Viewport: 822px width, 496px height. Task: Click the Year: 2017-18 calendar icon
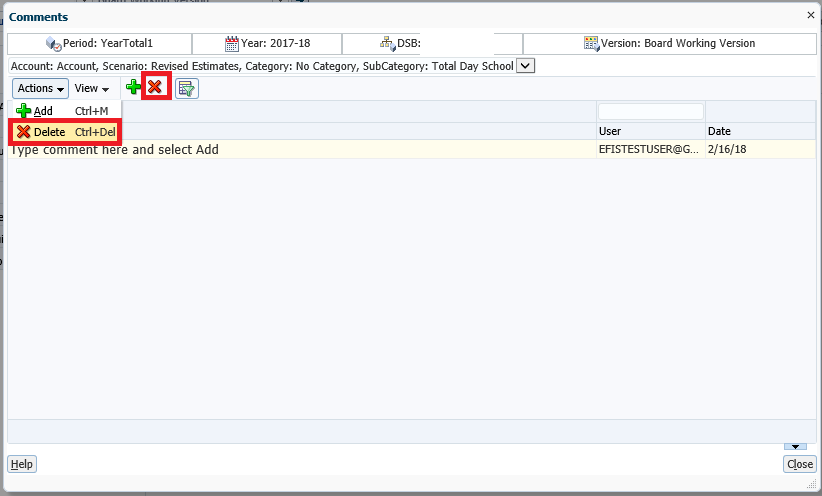[x=232, y=44]
